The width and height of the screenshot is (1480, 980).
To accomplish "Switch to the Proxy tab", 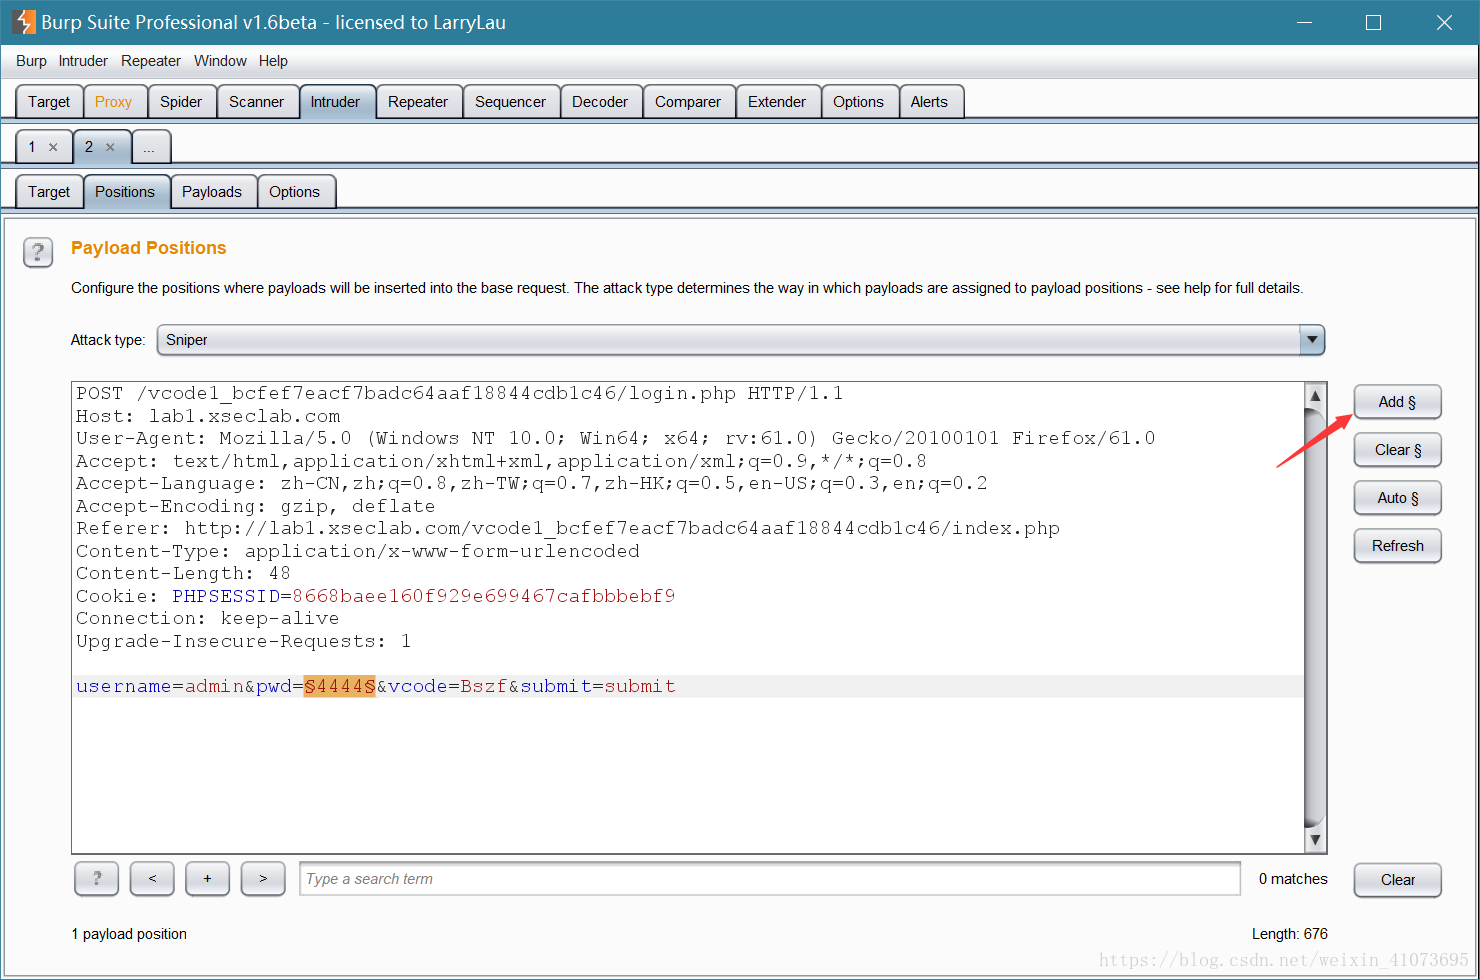I will click(x=113, y=102).
